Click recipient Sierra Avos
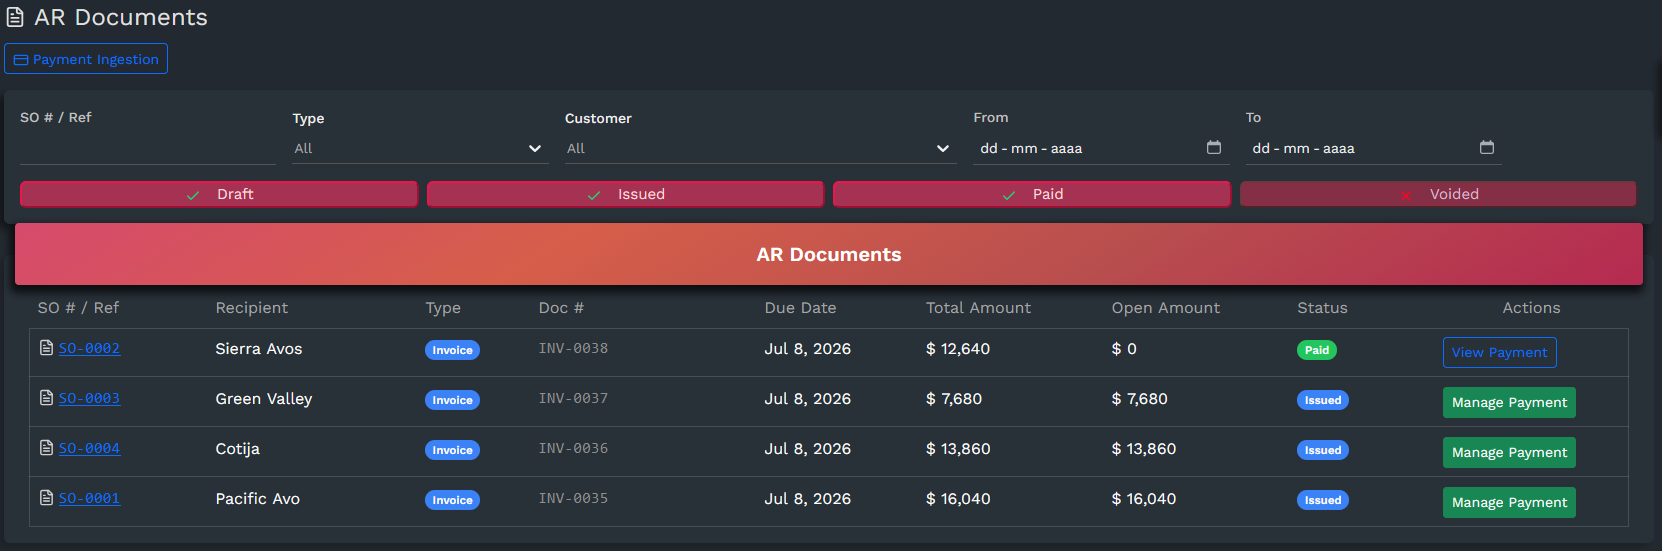 pos(259,349)
